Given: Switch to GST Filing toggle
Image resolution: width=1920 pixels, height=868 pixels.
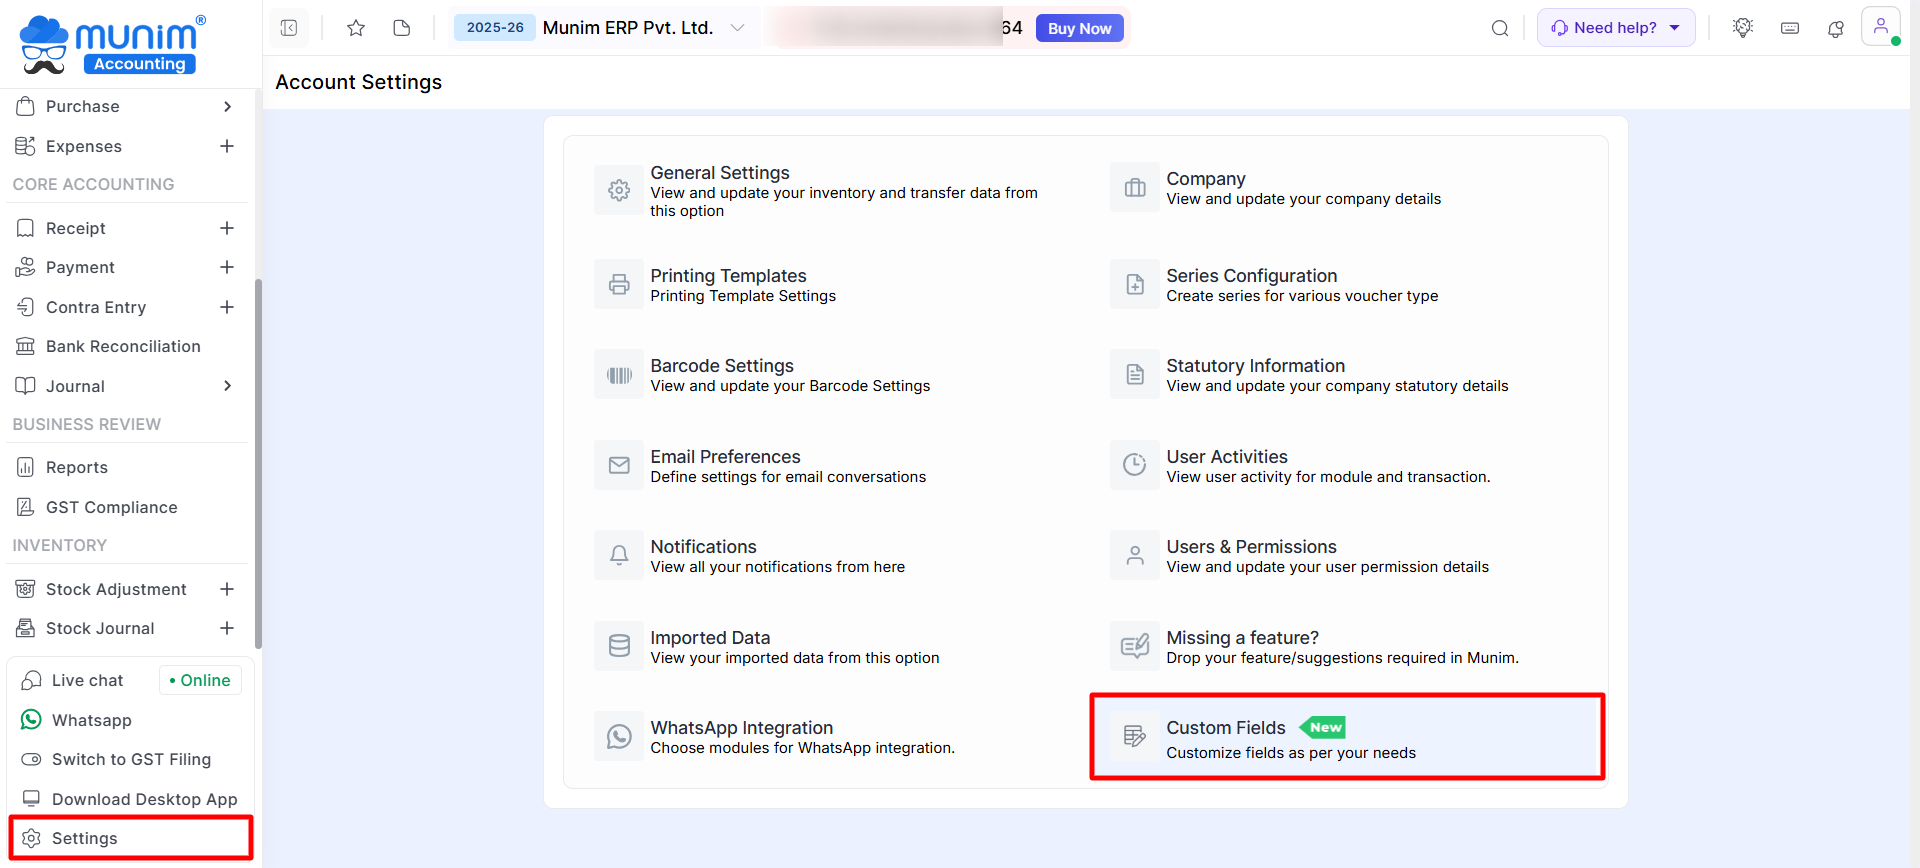Looking at the screenshot, I should [32, 760].
